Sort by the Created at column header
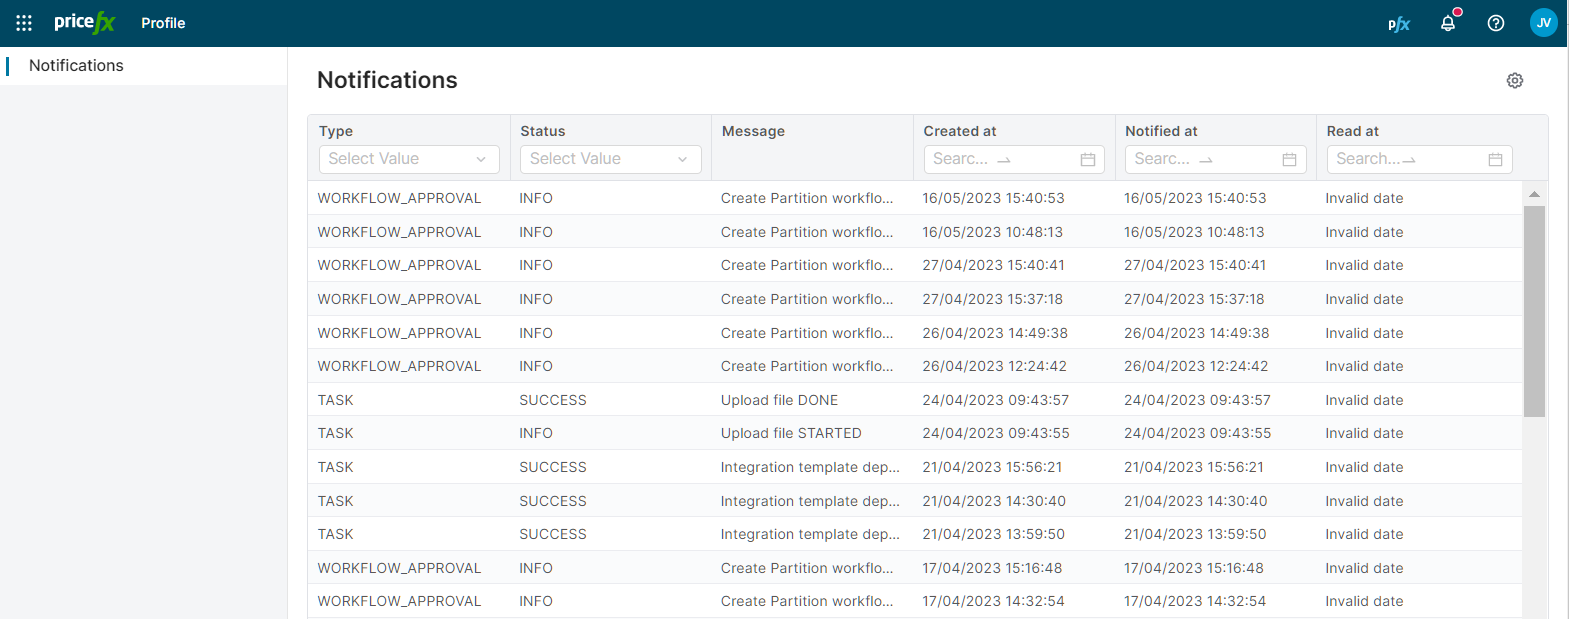The image size is (1569, 619). [x=959, y=131]
